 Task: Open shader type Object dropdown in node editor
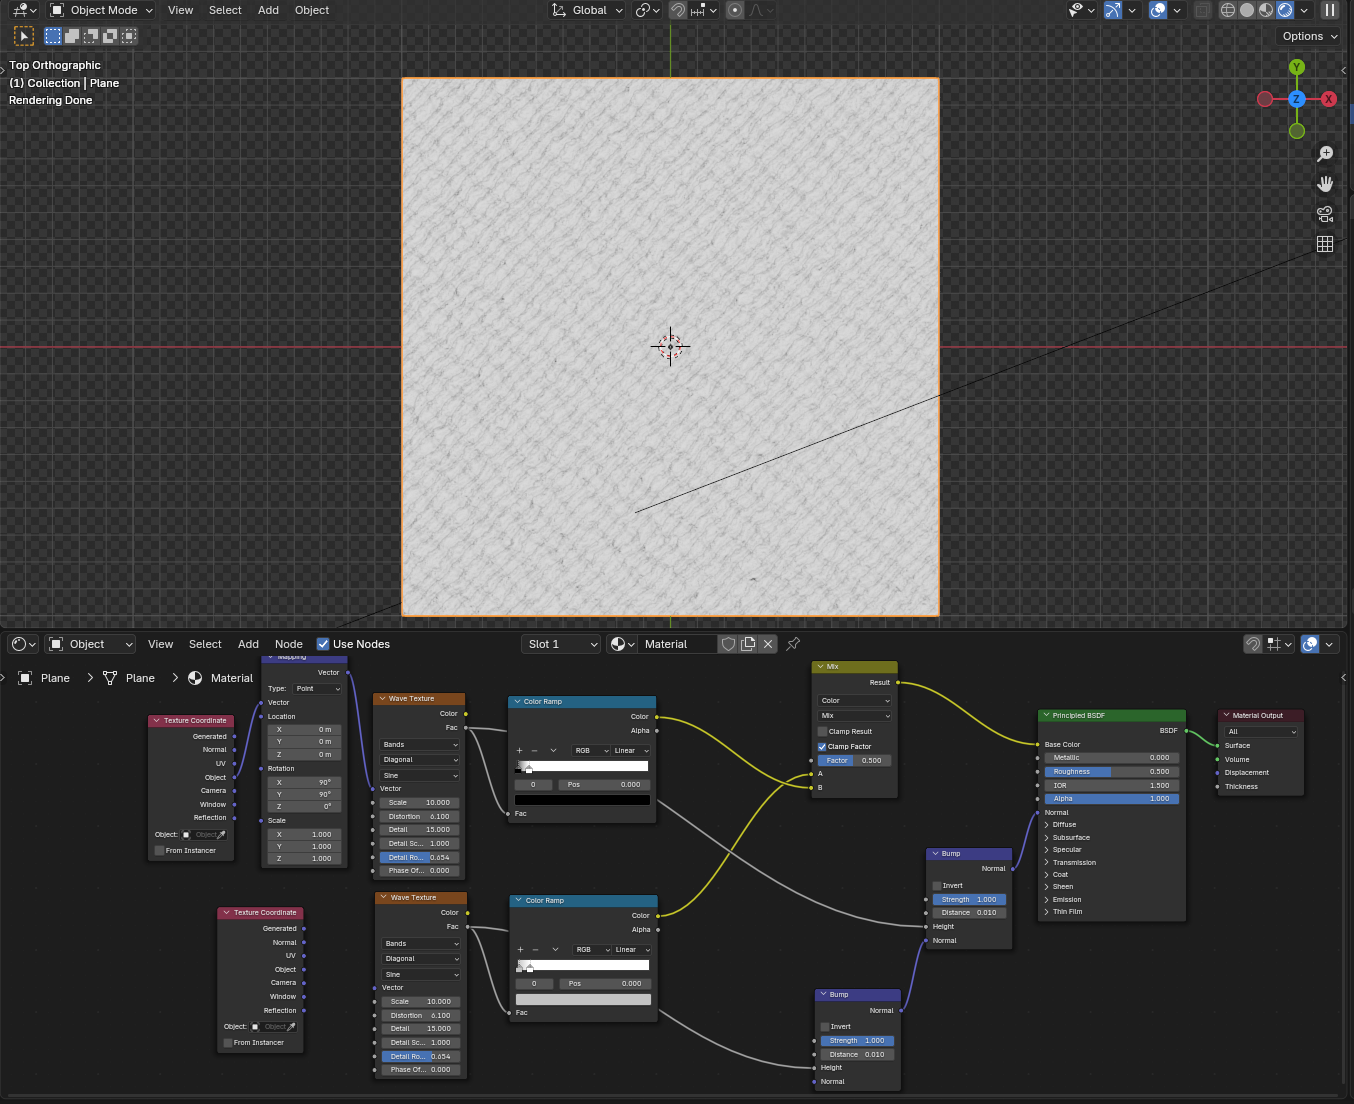(90, 644)
